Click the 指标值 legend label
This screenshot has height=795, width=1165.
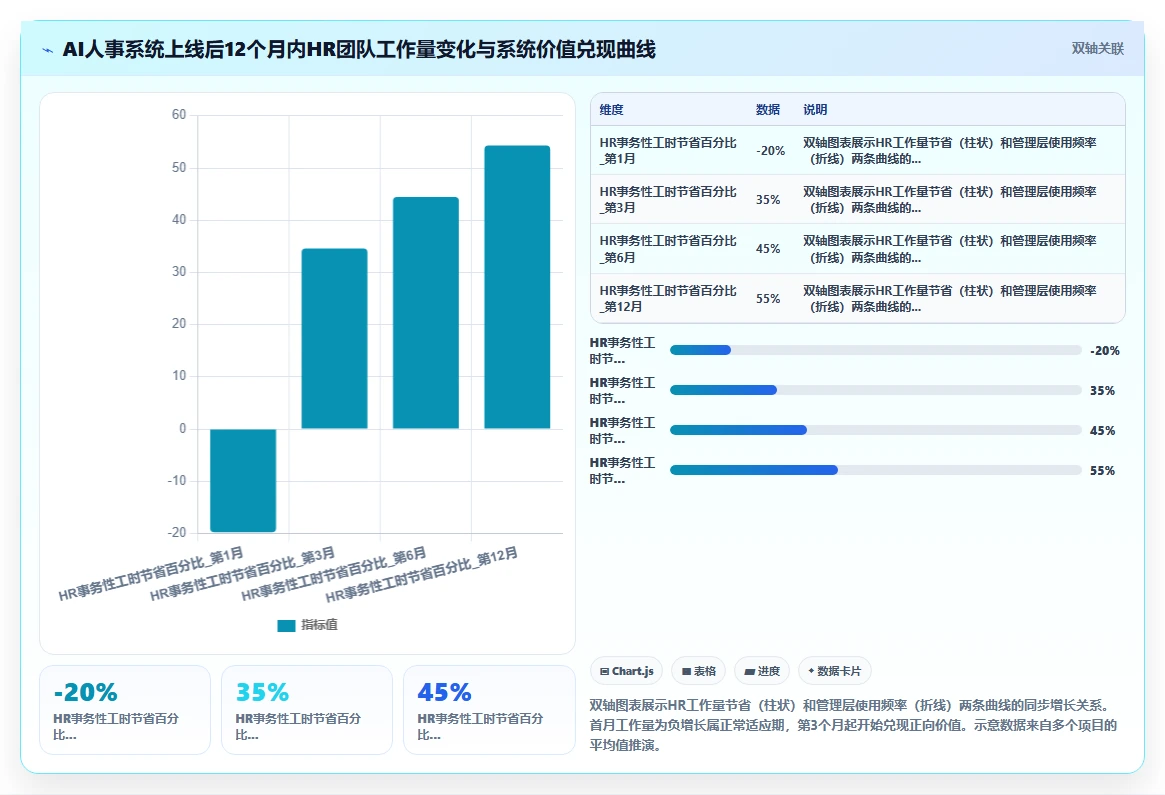tap(319, 625)
